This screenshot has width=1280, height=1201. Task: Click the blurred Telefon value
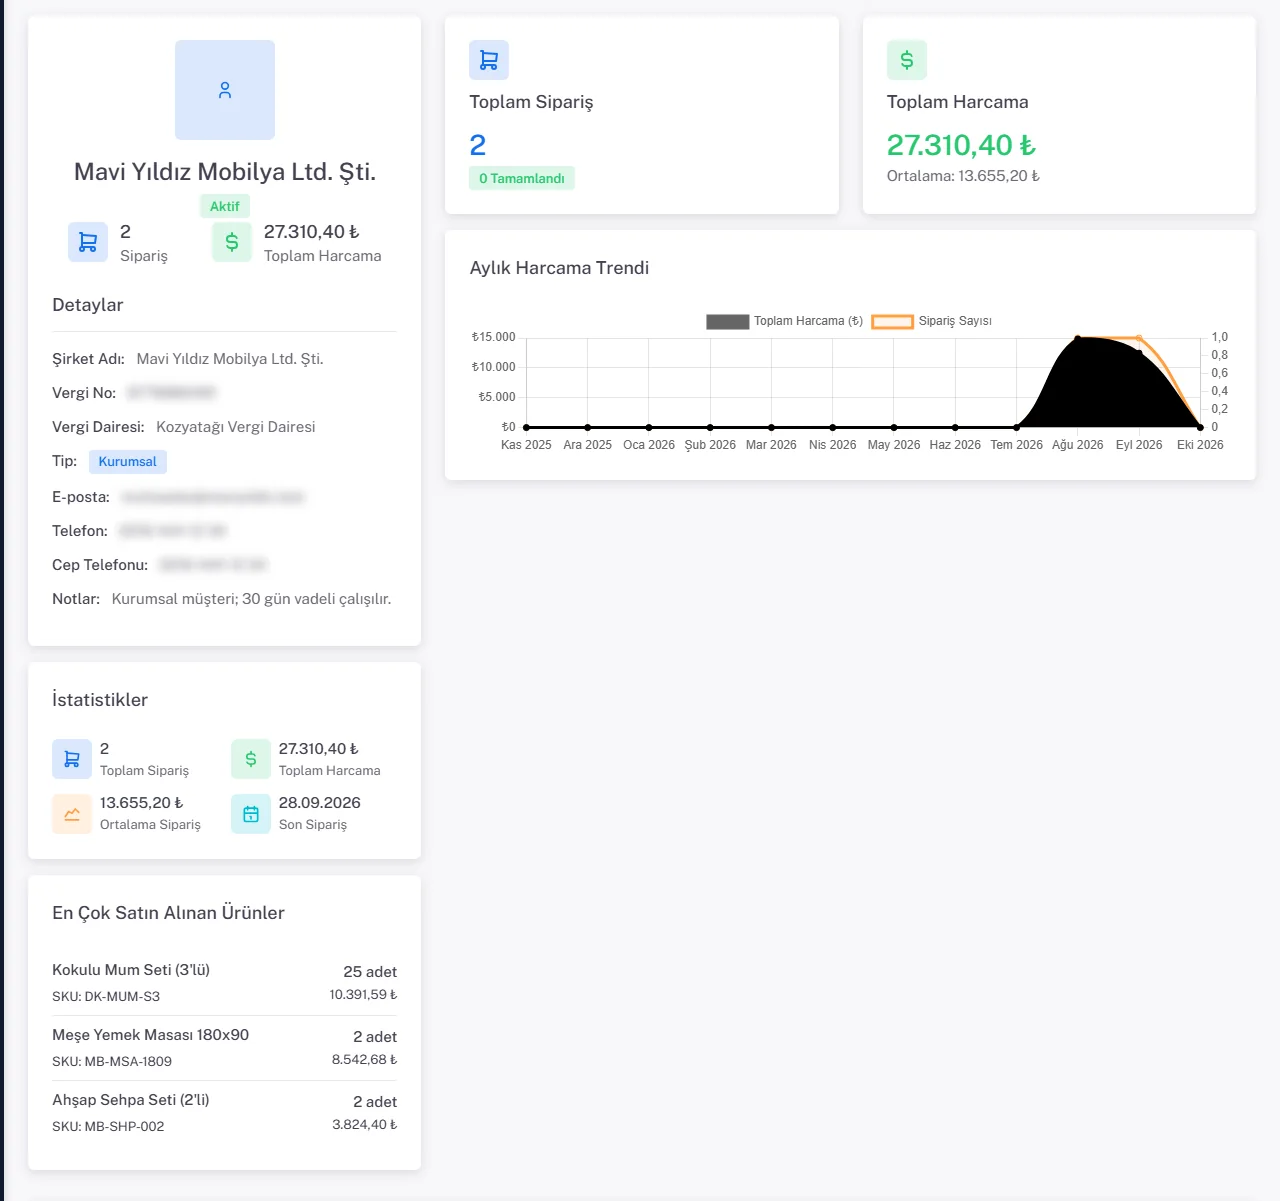pos(173,531)
